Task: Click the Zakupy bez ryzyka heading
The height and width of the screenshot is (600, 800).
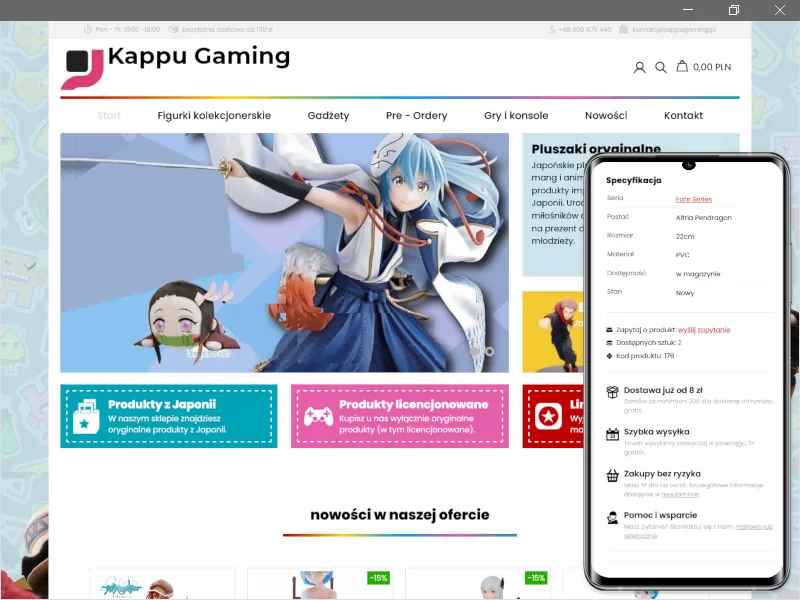Action: 662,474
